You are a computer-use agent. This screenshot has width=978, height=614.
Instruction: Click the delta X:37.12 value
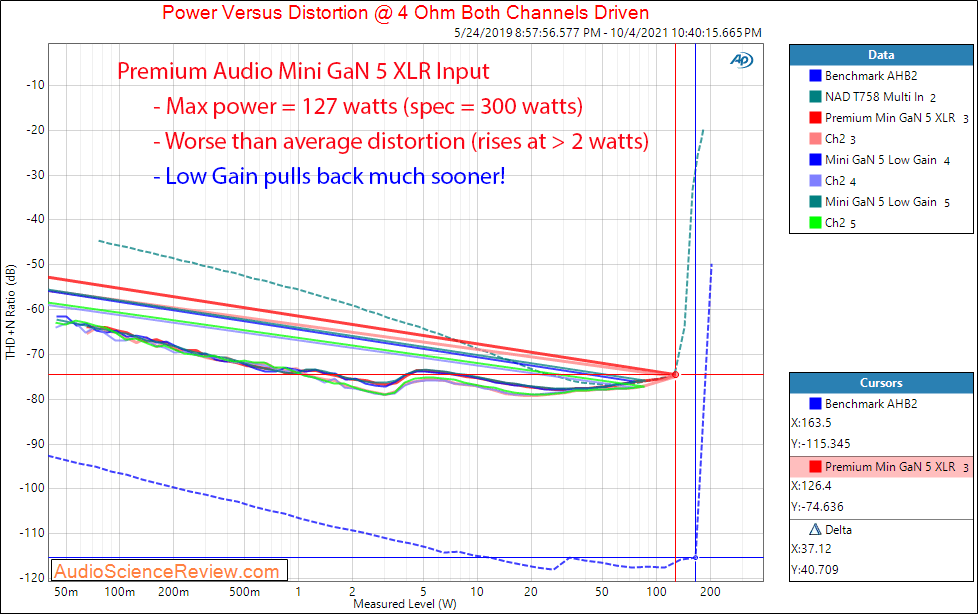pos(811,548)
